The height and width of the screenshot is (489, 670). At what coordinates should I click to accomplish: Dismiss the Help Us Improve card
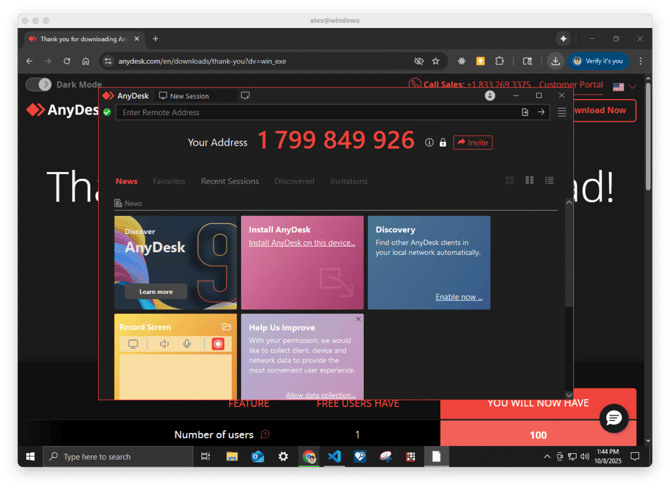pos(358,319)
